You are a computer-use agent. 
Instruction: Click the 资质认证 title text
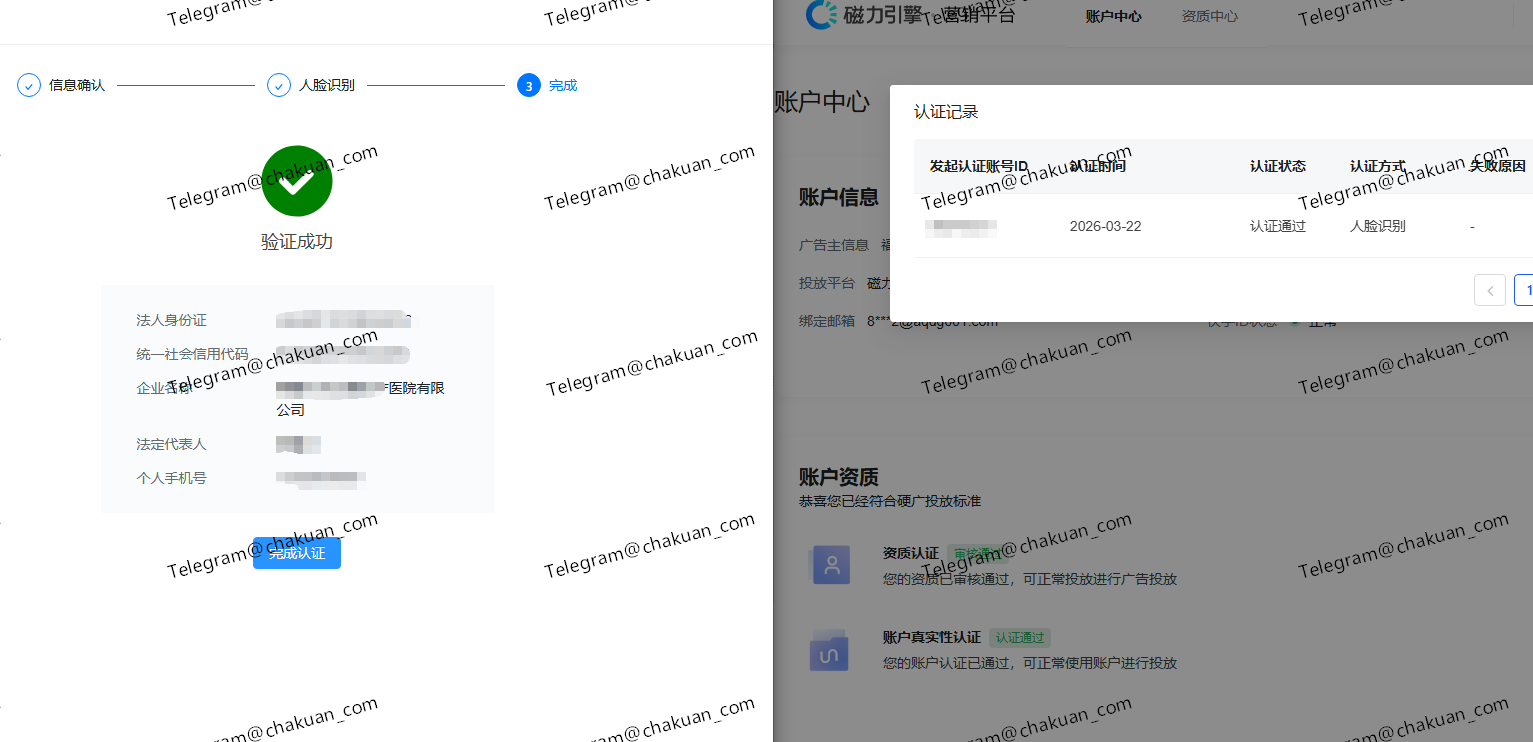[911, 553]
